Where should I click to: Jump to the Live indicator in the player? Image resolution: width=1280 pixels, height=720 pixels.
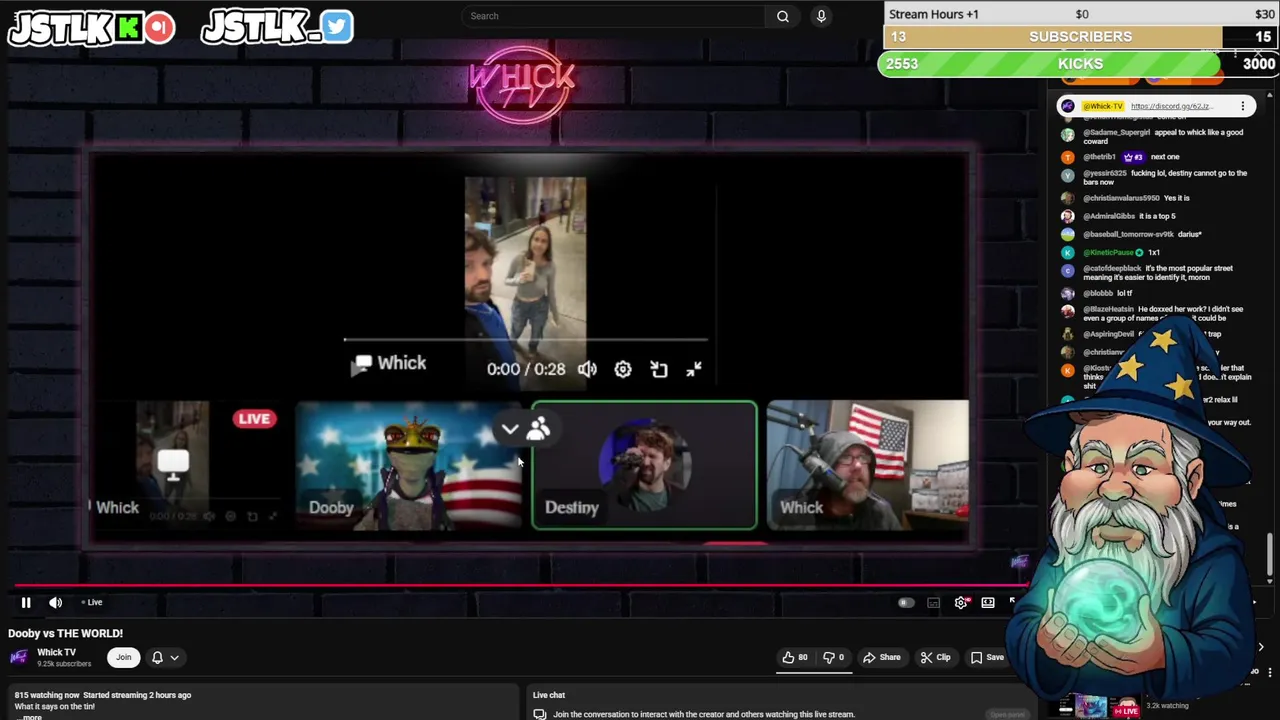(x=93, y=602)
